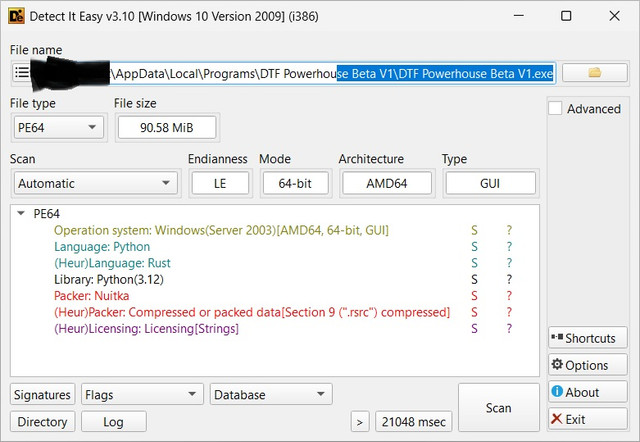This screenshot has height=442, width=640.
Task: Show the About dialog
Action: pos(587,392)
